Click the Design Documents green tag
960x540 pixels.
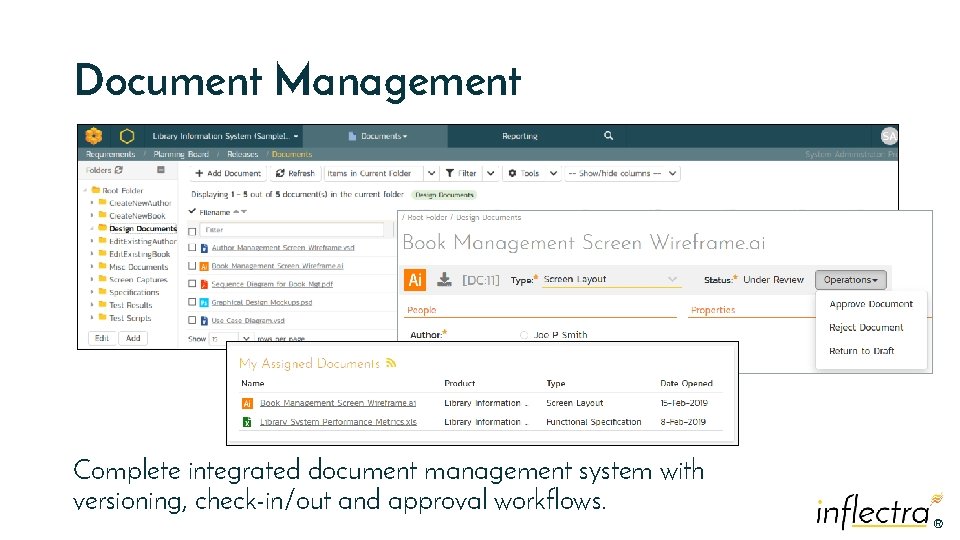point(444,195)
